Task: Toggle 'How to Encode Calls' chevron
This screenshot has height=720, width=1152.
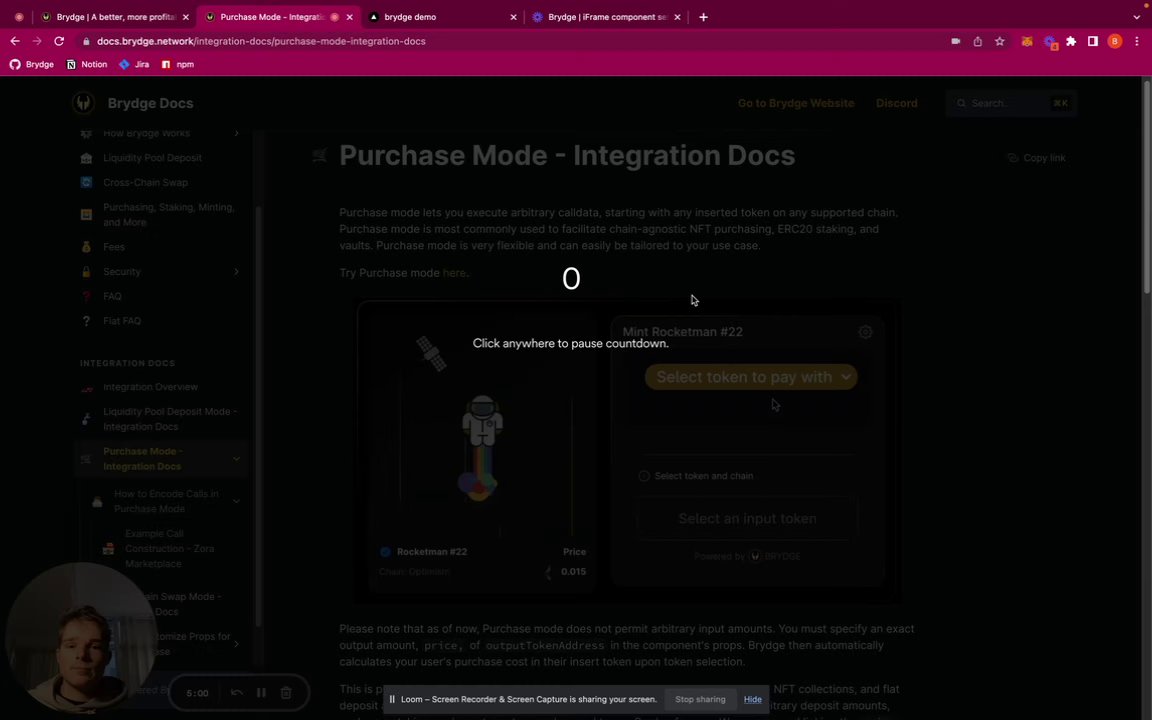Action: coord(236,501)
